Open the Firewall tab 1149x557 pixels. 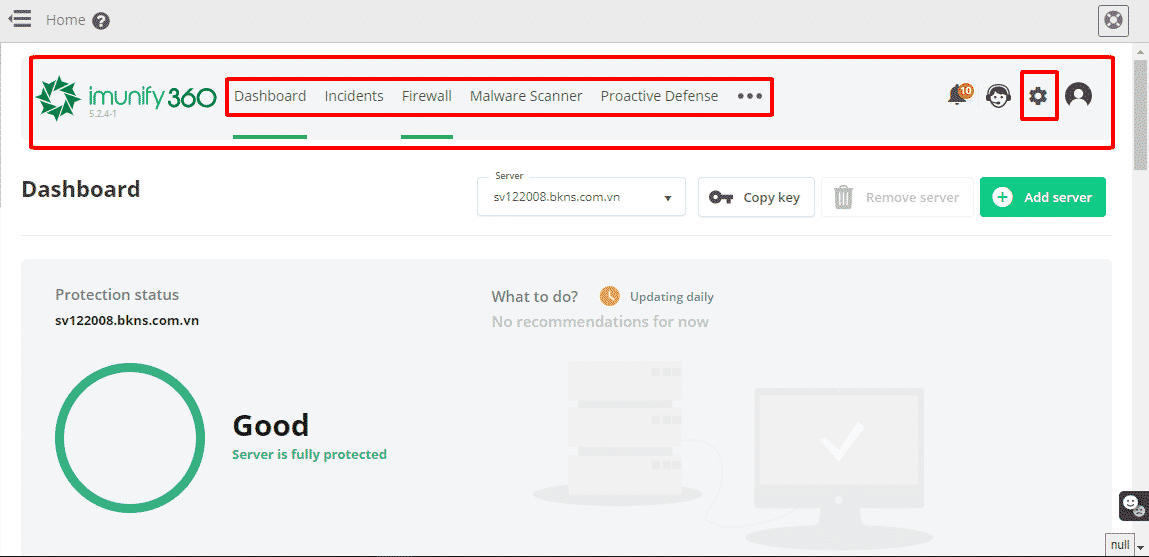427,97
